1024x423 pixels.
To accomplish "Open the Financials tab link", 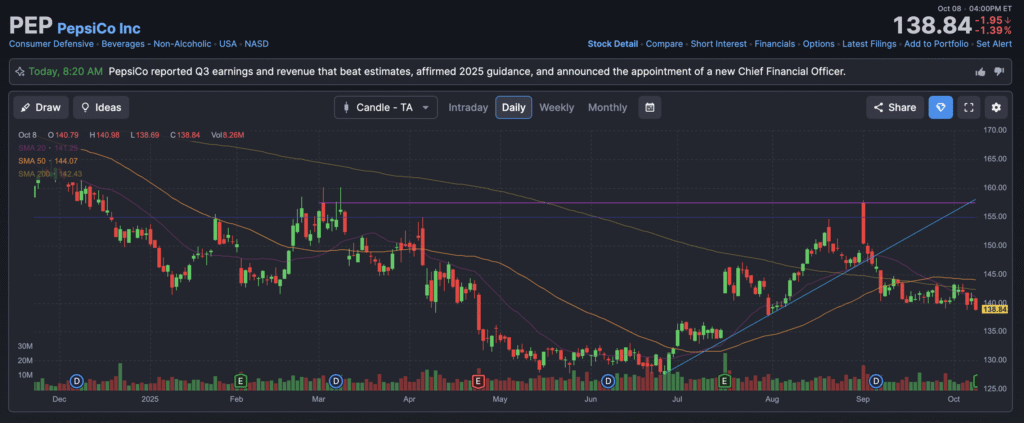I will (774, 44).
